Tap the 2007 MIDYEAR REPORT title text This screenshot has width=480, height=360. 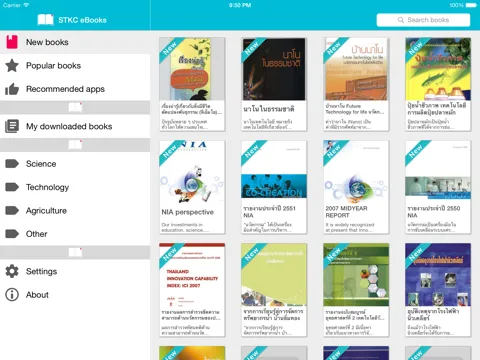pos(347,212)
